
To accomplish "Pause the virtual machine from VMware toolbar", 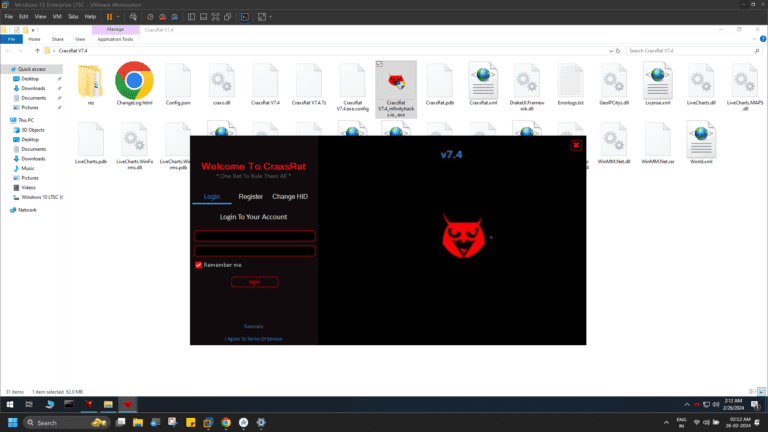I will (109, 17).
